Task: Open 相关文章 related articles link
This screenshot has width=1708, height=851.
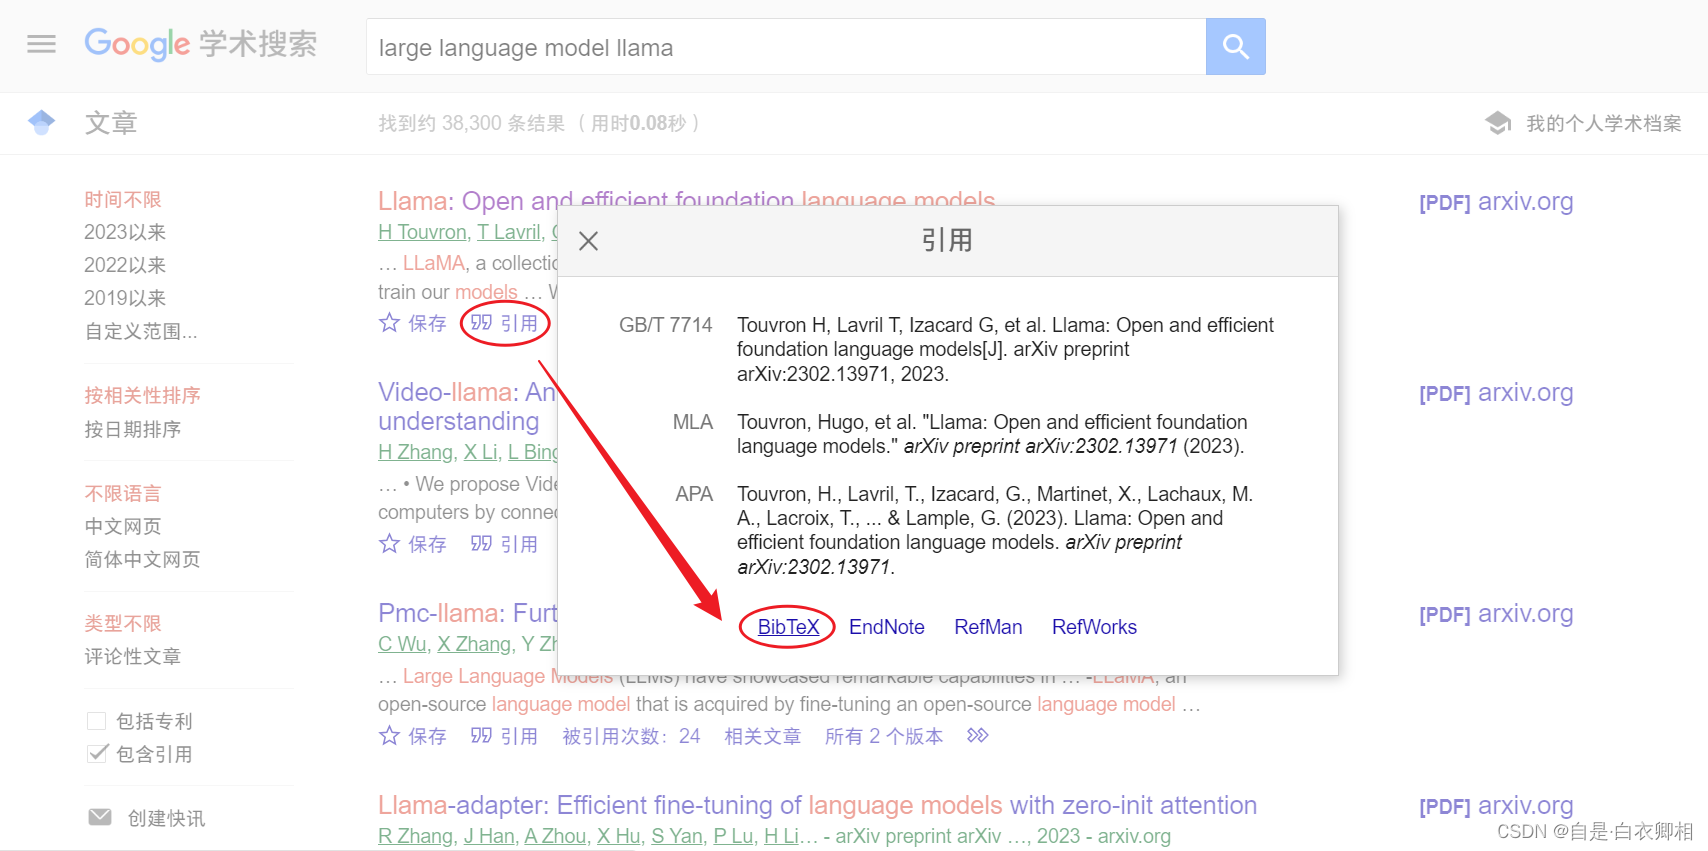Action: click(763, 736)
